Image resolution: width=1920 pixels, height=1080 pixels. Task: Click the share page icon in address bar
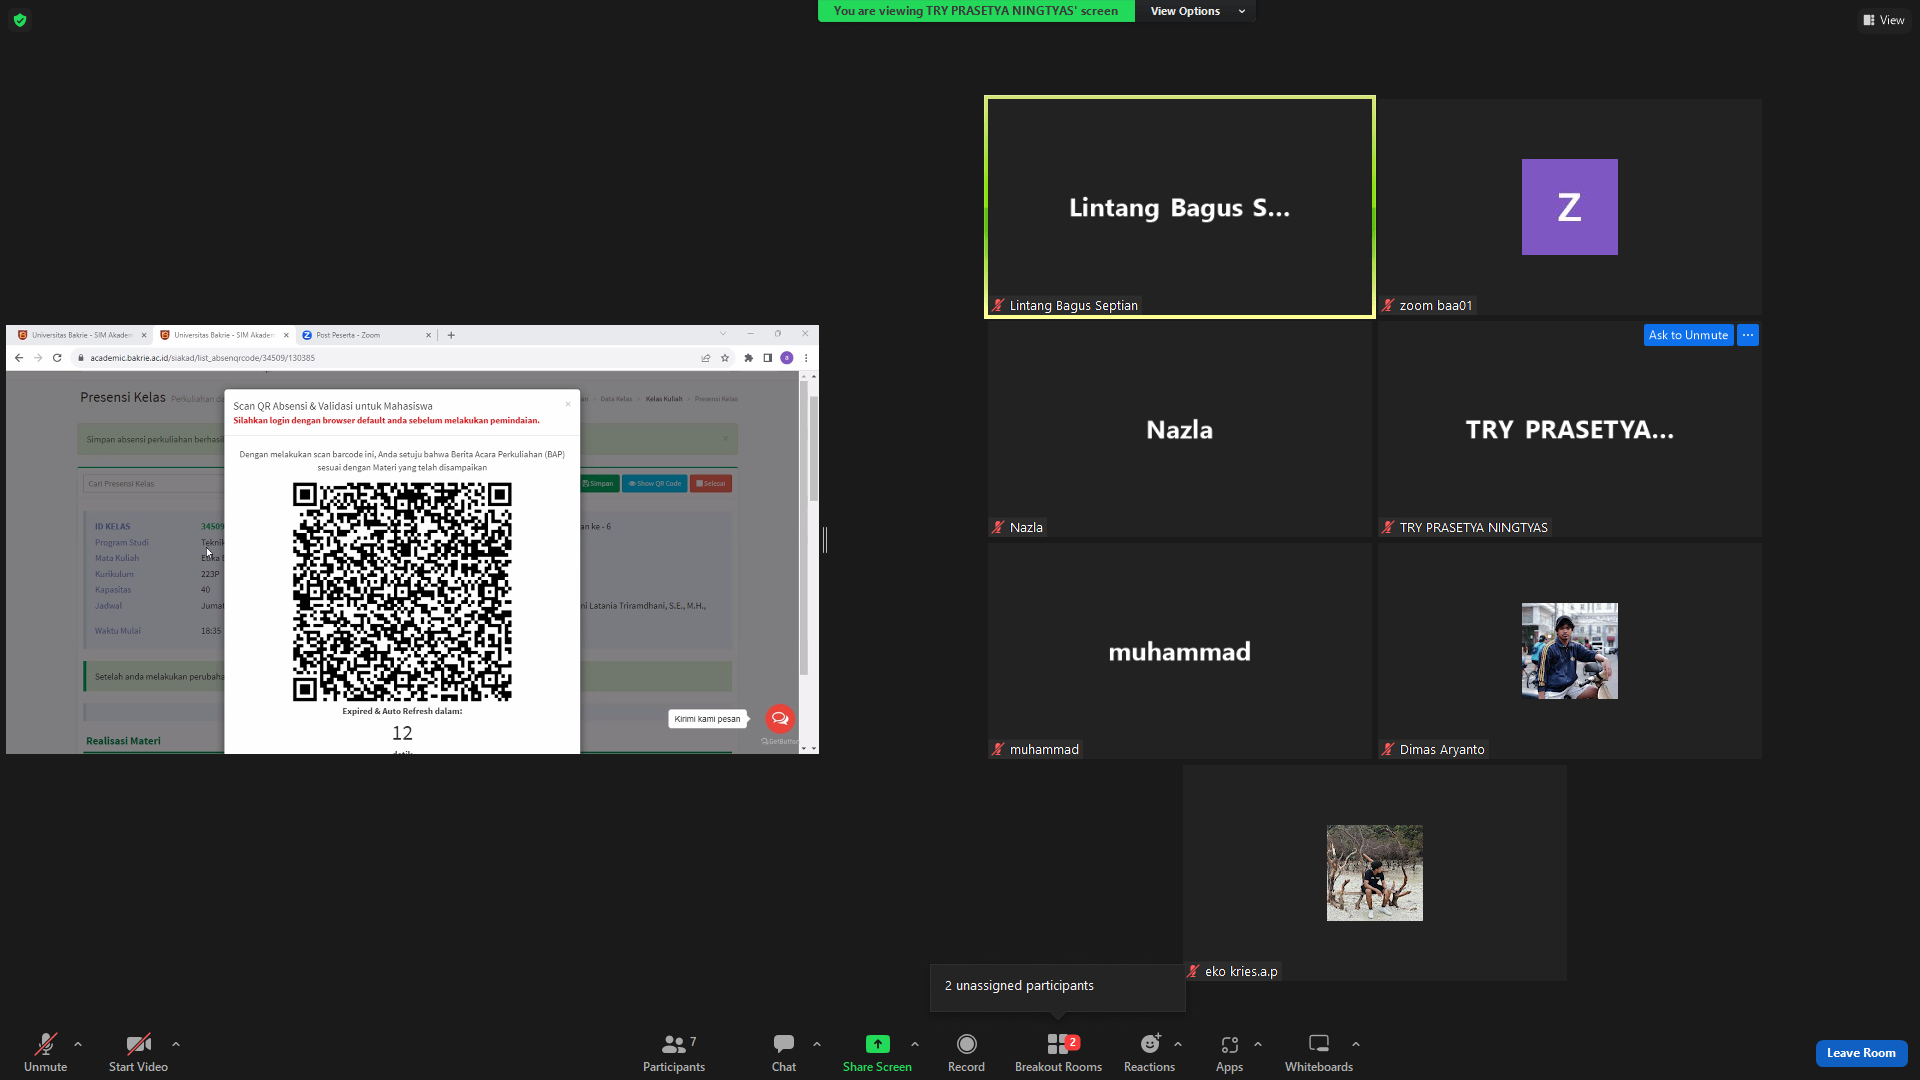coord(706,358)
